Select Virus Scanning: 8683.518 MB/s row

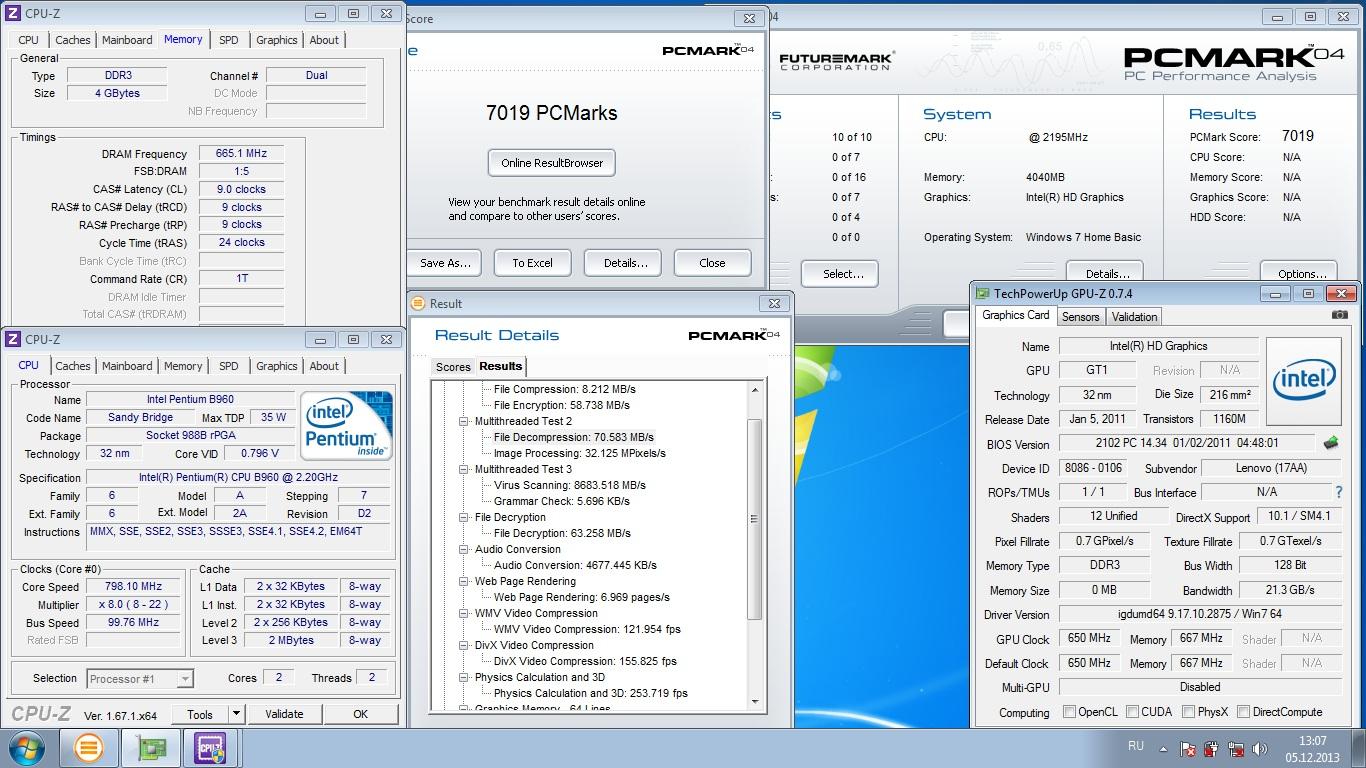coord(569,485)
